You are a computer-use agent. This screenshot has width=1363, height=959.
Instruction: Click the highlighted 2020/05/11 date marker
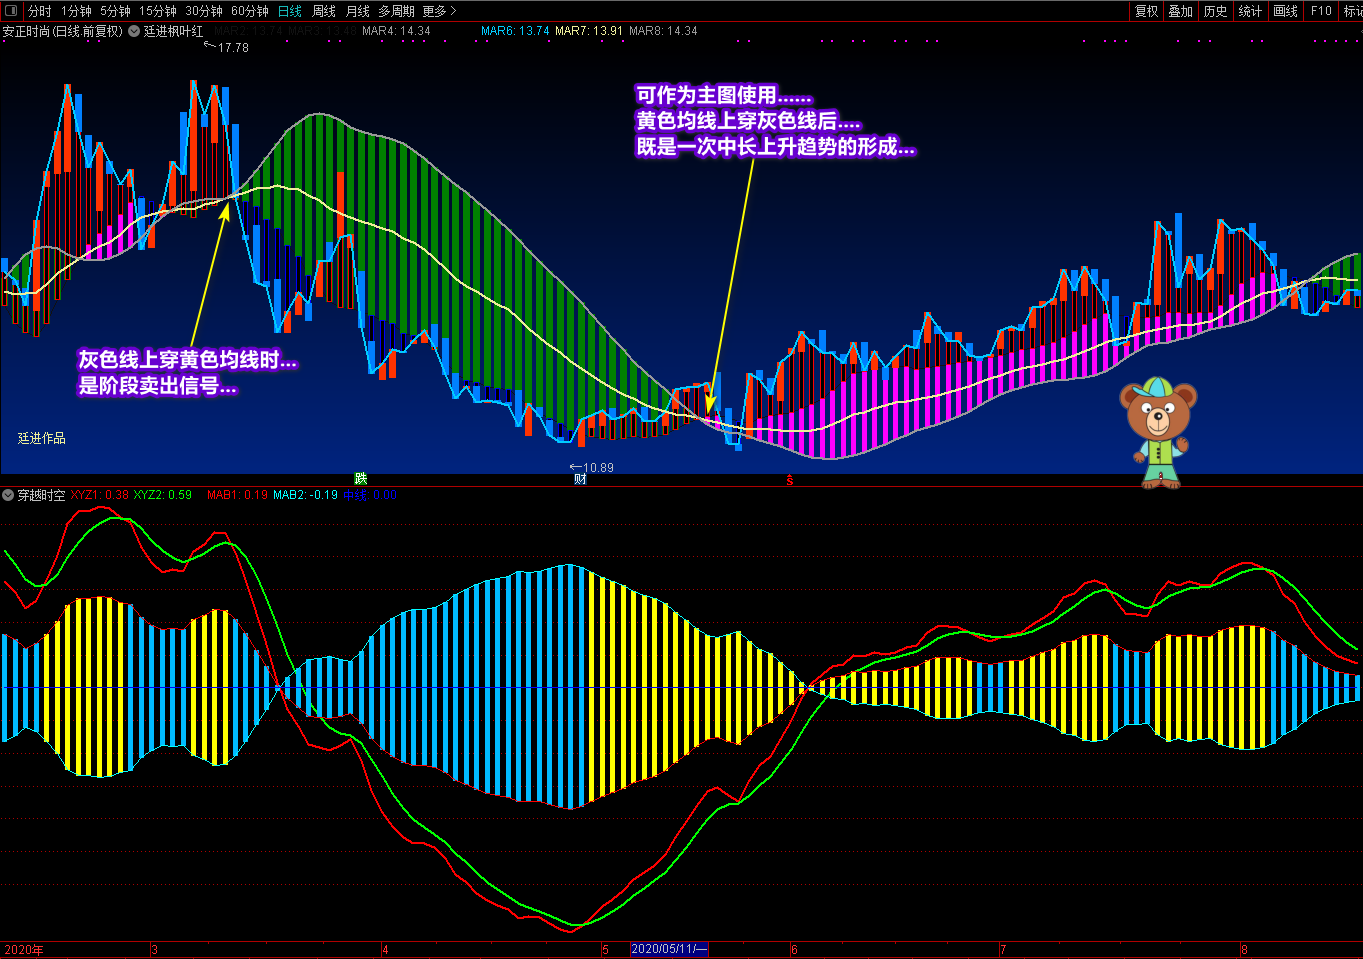pos(669,949)
